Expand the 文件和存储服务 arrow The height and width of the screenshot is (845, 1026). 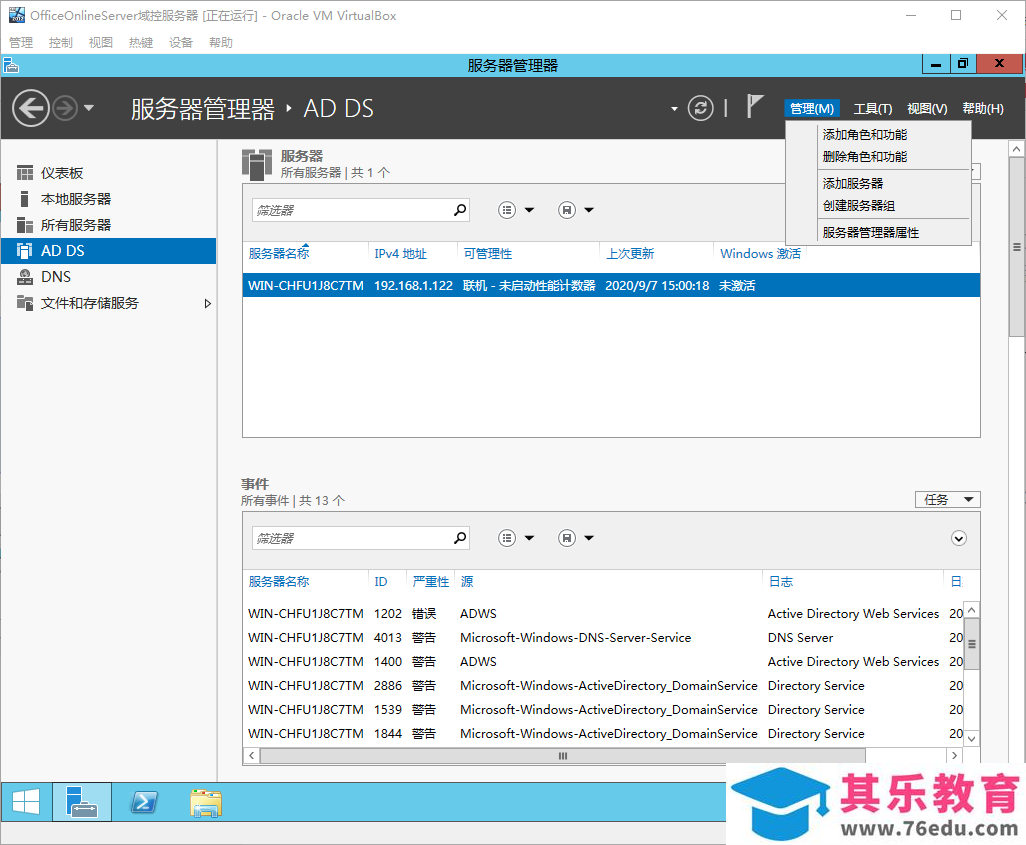coord(207,304)
